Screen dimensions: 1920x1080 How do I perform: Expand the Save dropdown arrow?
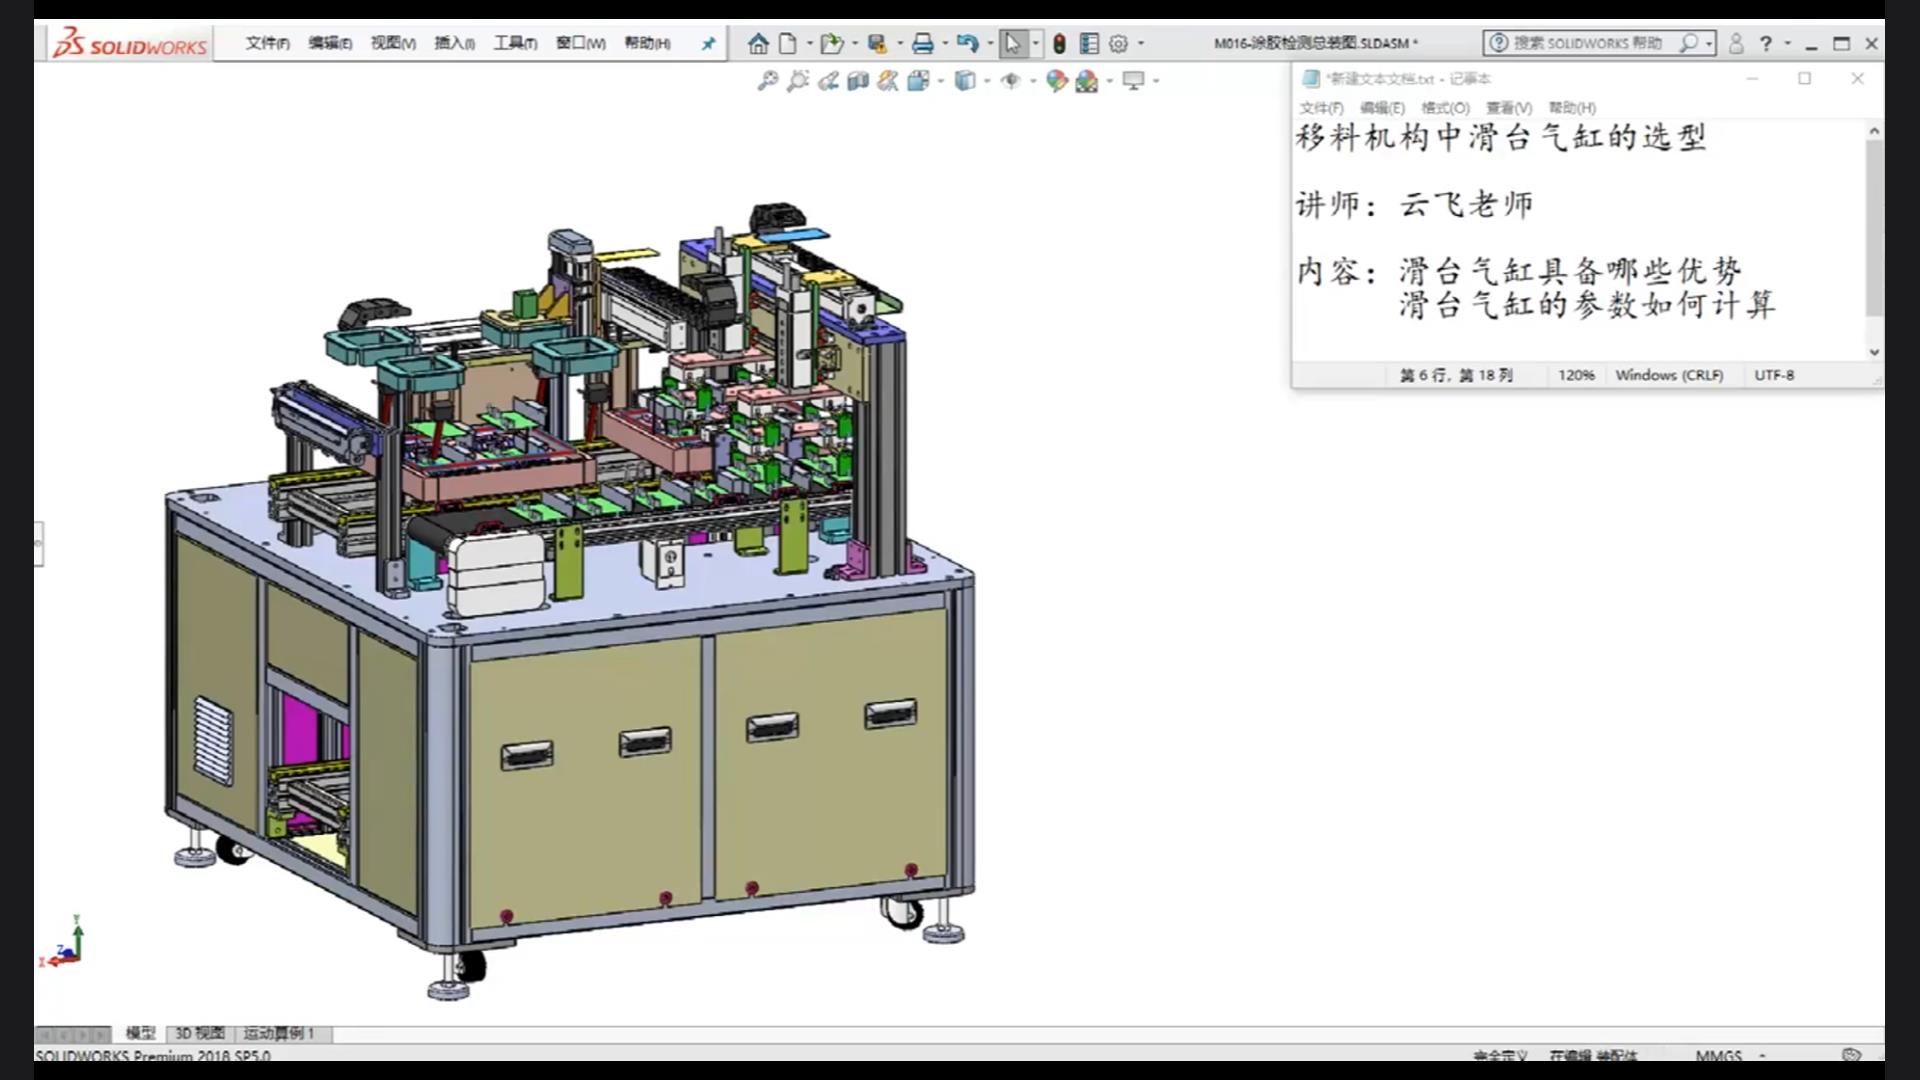[x=900, y=43]
